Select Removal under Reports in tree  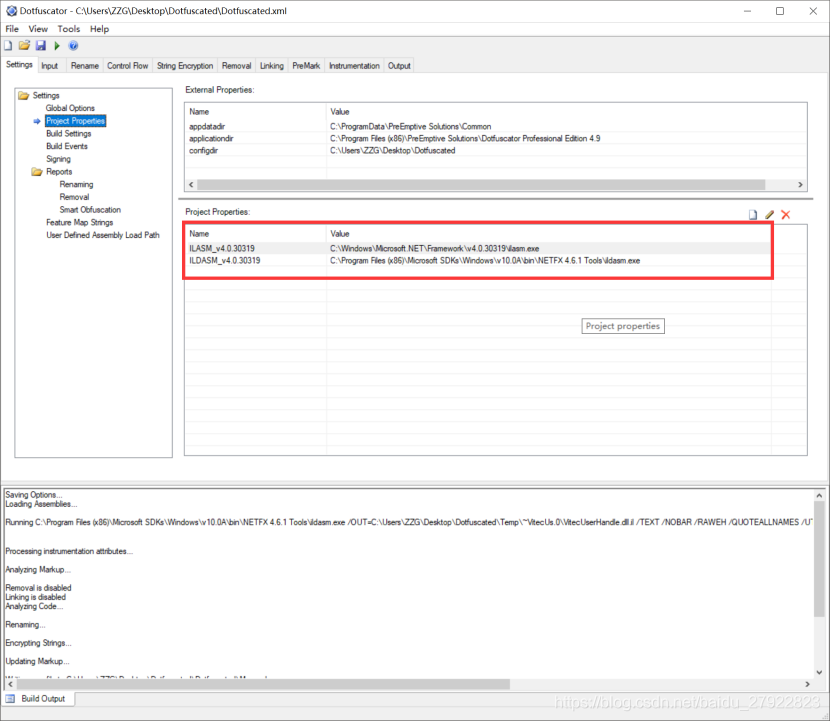pyautogui.click(x=74, y=197)
